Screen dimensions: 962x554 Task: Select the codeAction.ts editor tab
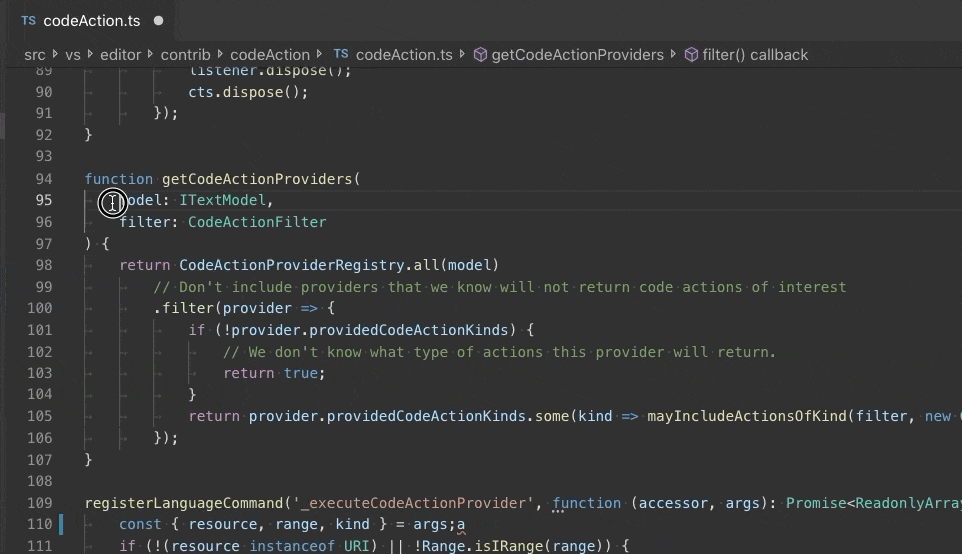click(x=92, y=20)
